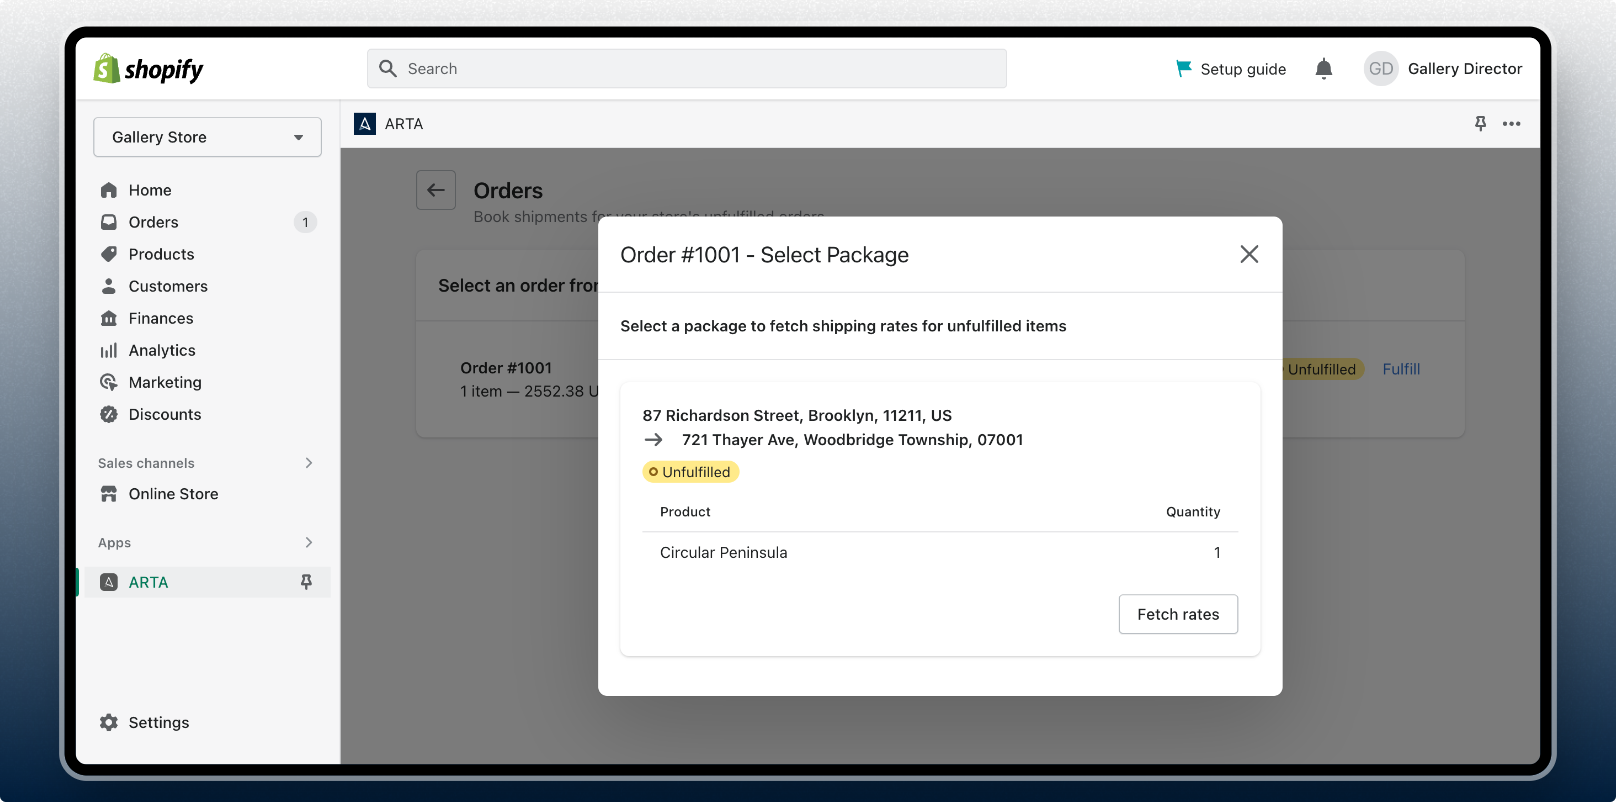Open the Gallery Director account menu
This screenshot has width=1616, height=802.
1443,69
